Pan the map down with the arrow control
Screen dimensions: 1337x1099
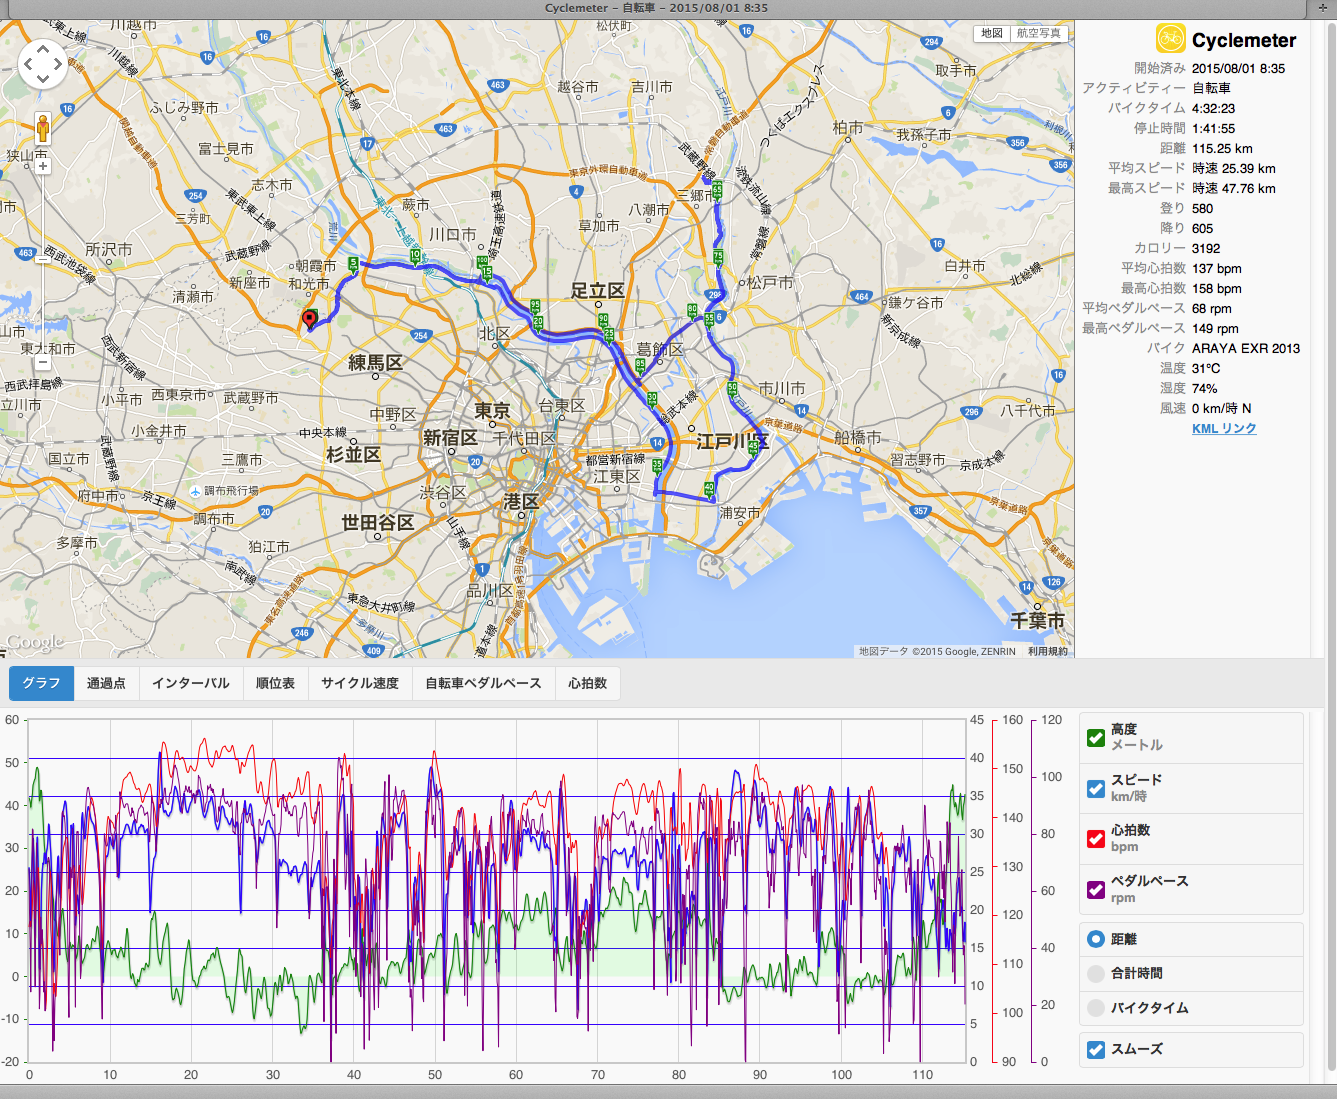43,80
